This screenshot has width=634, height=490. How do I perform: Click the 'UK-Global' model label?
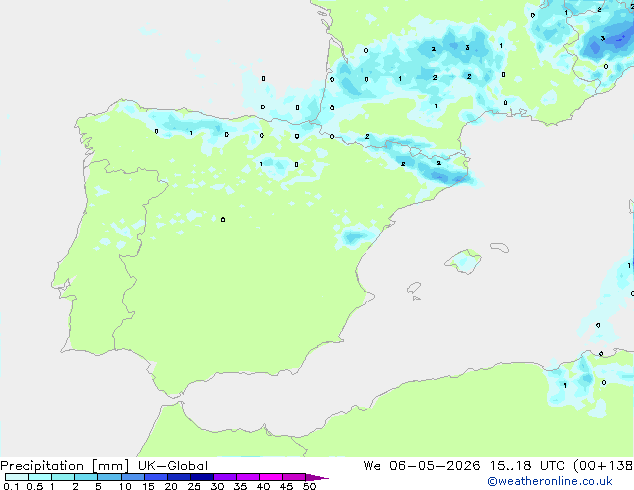(x=173, y=466)
